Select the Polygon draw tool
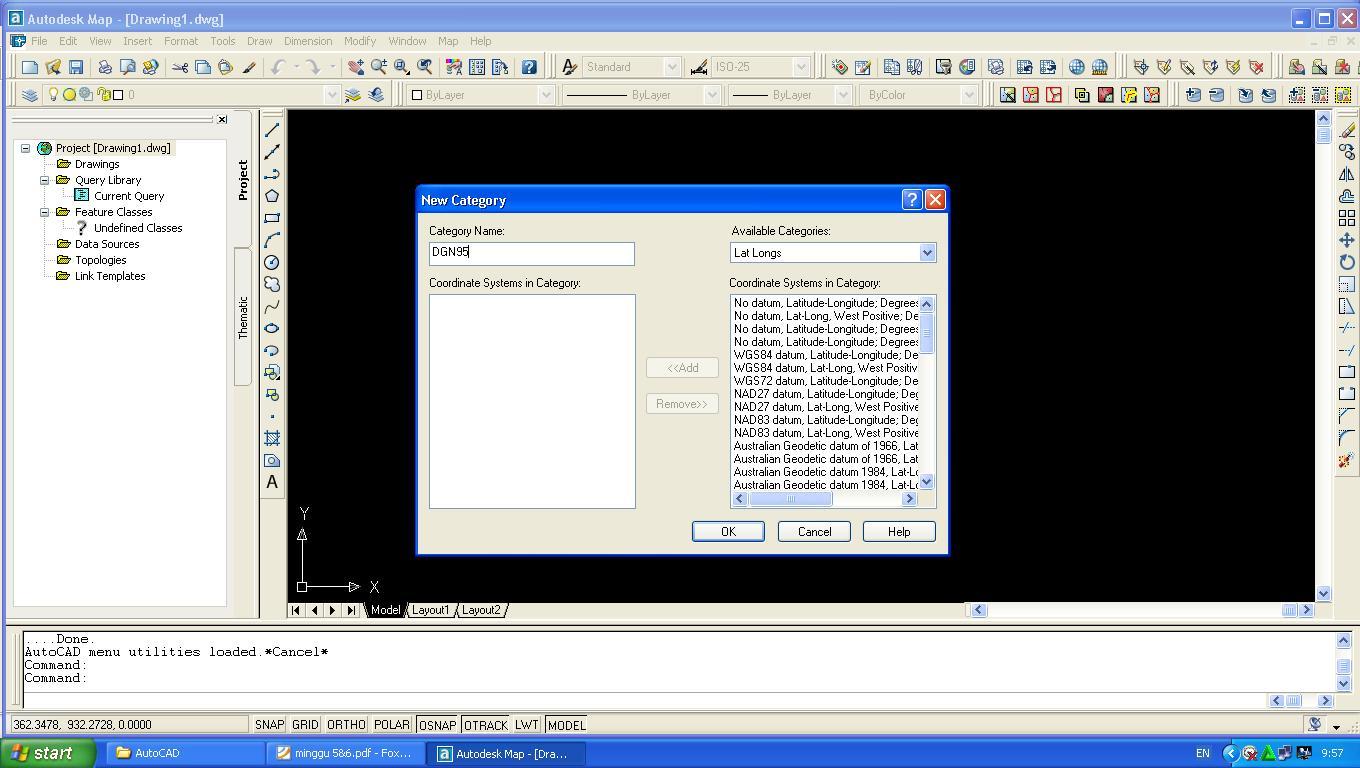This screenshot has height=768, width=1360. pos(272,196)
